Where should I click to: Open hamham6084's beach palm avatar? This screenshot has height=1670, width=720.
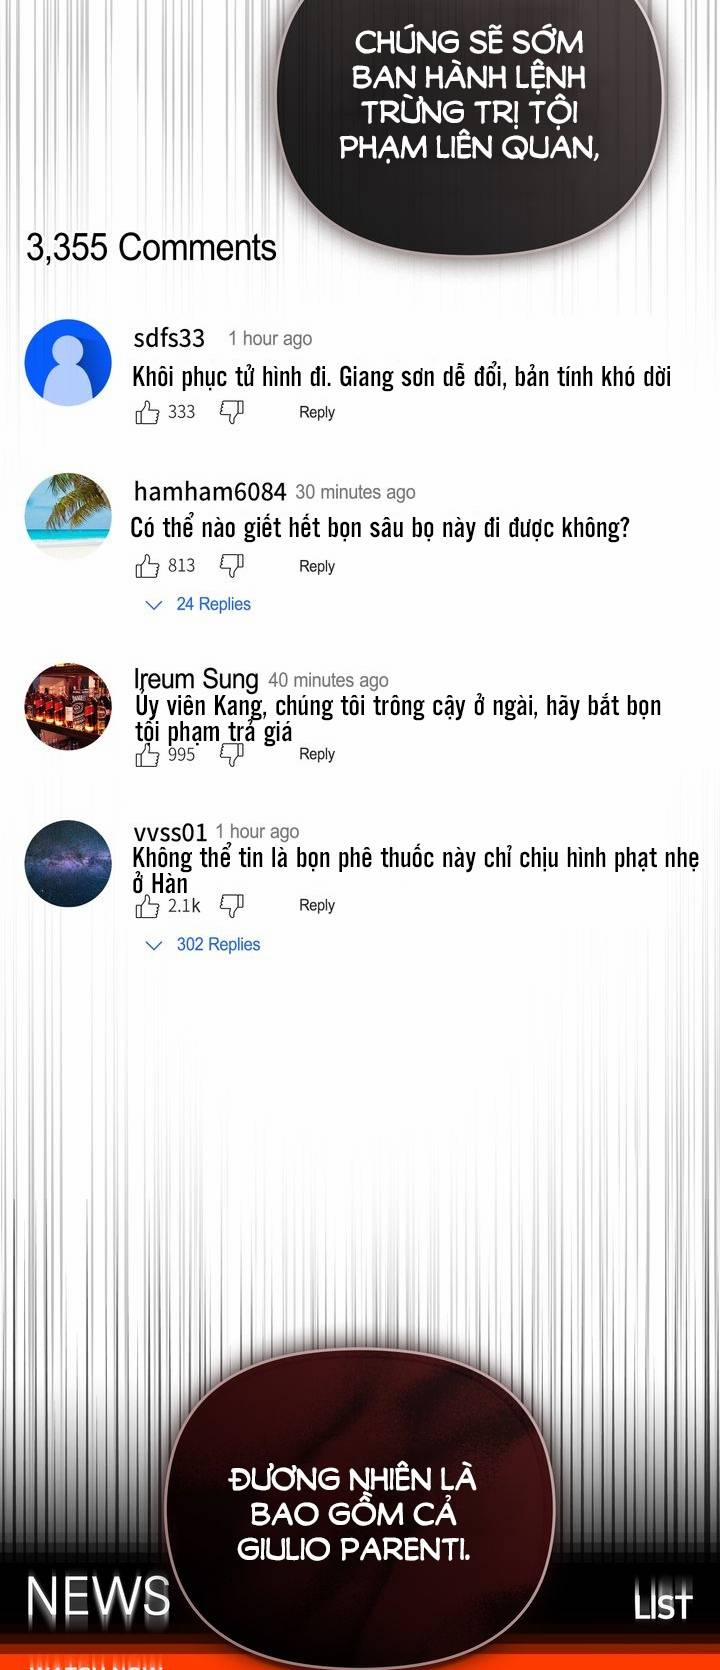[68, 515]
